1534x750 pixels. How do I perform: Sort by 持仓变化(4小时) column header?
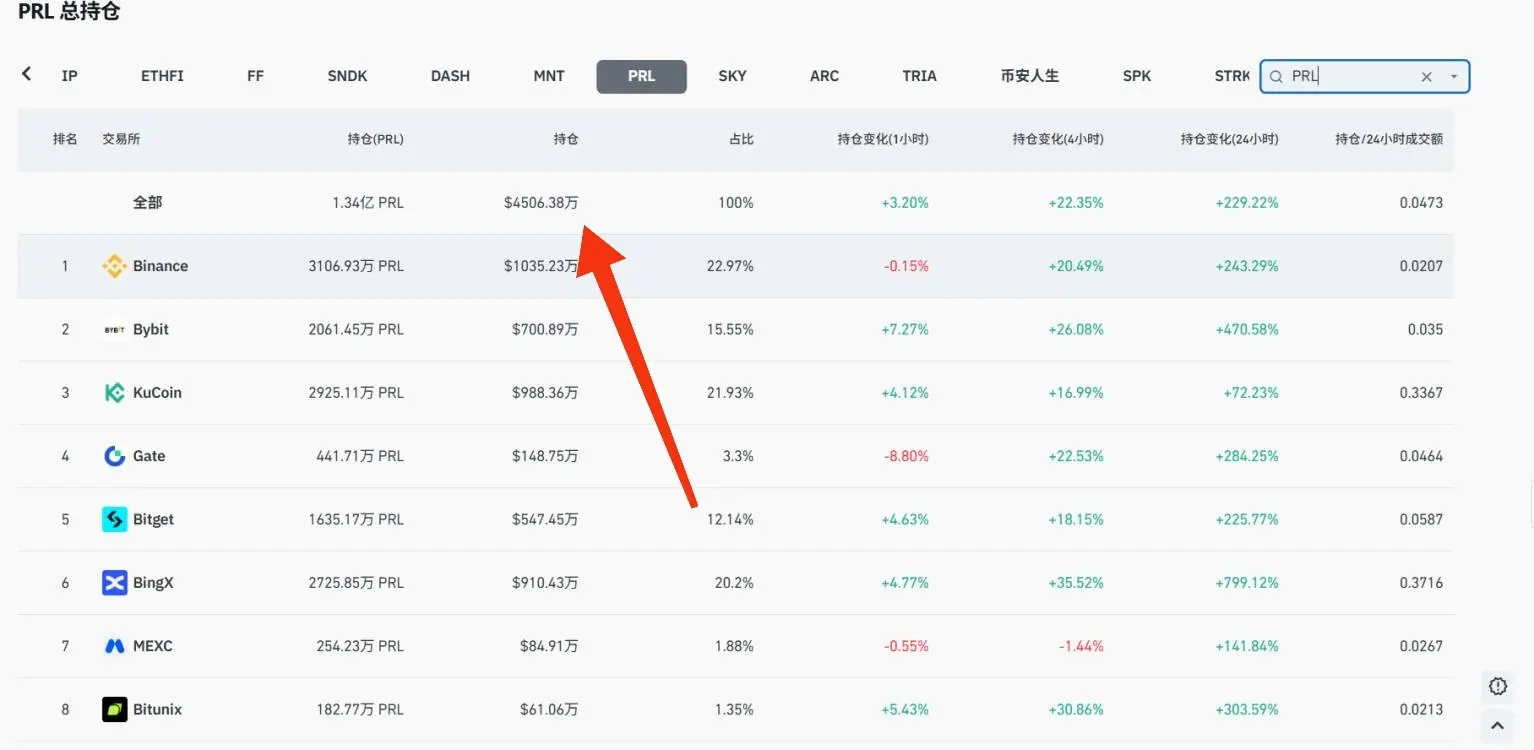click(x=1058, y=139)
